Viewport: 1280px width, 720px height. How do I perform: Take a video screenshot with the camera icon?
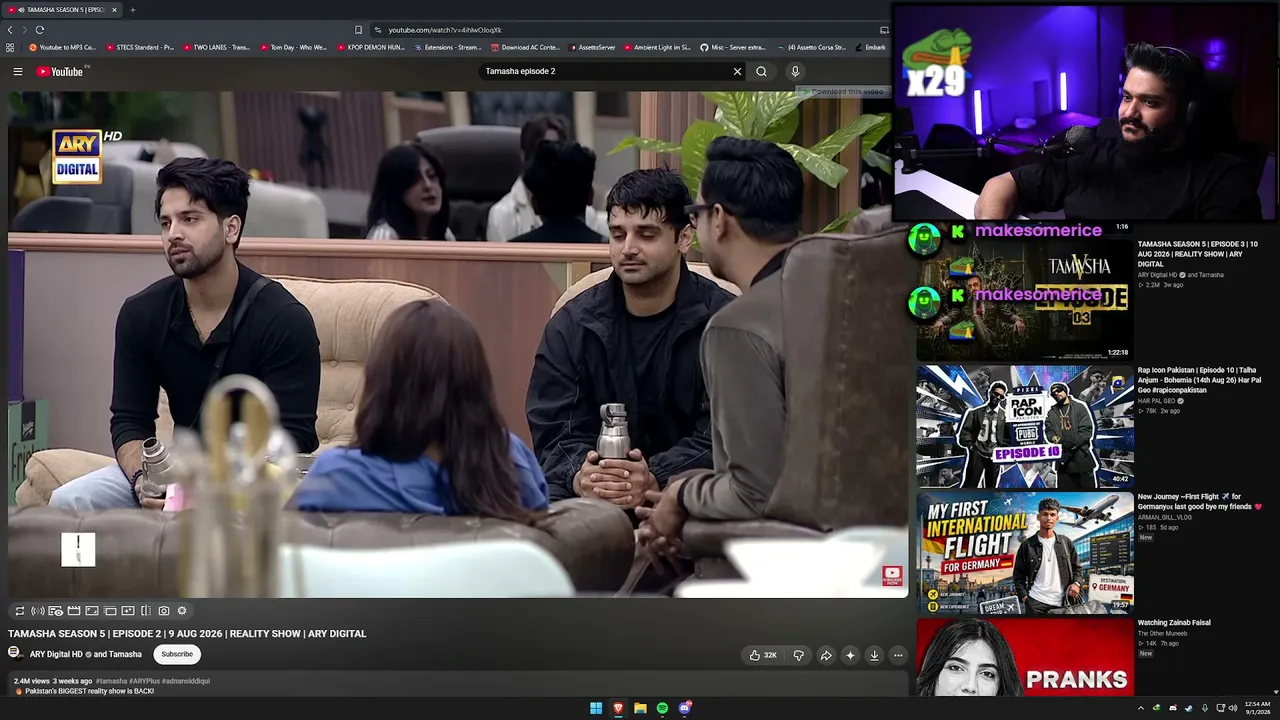pos(164,611)
